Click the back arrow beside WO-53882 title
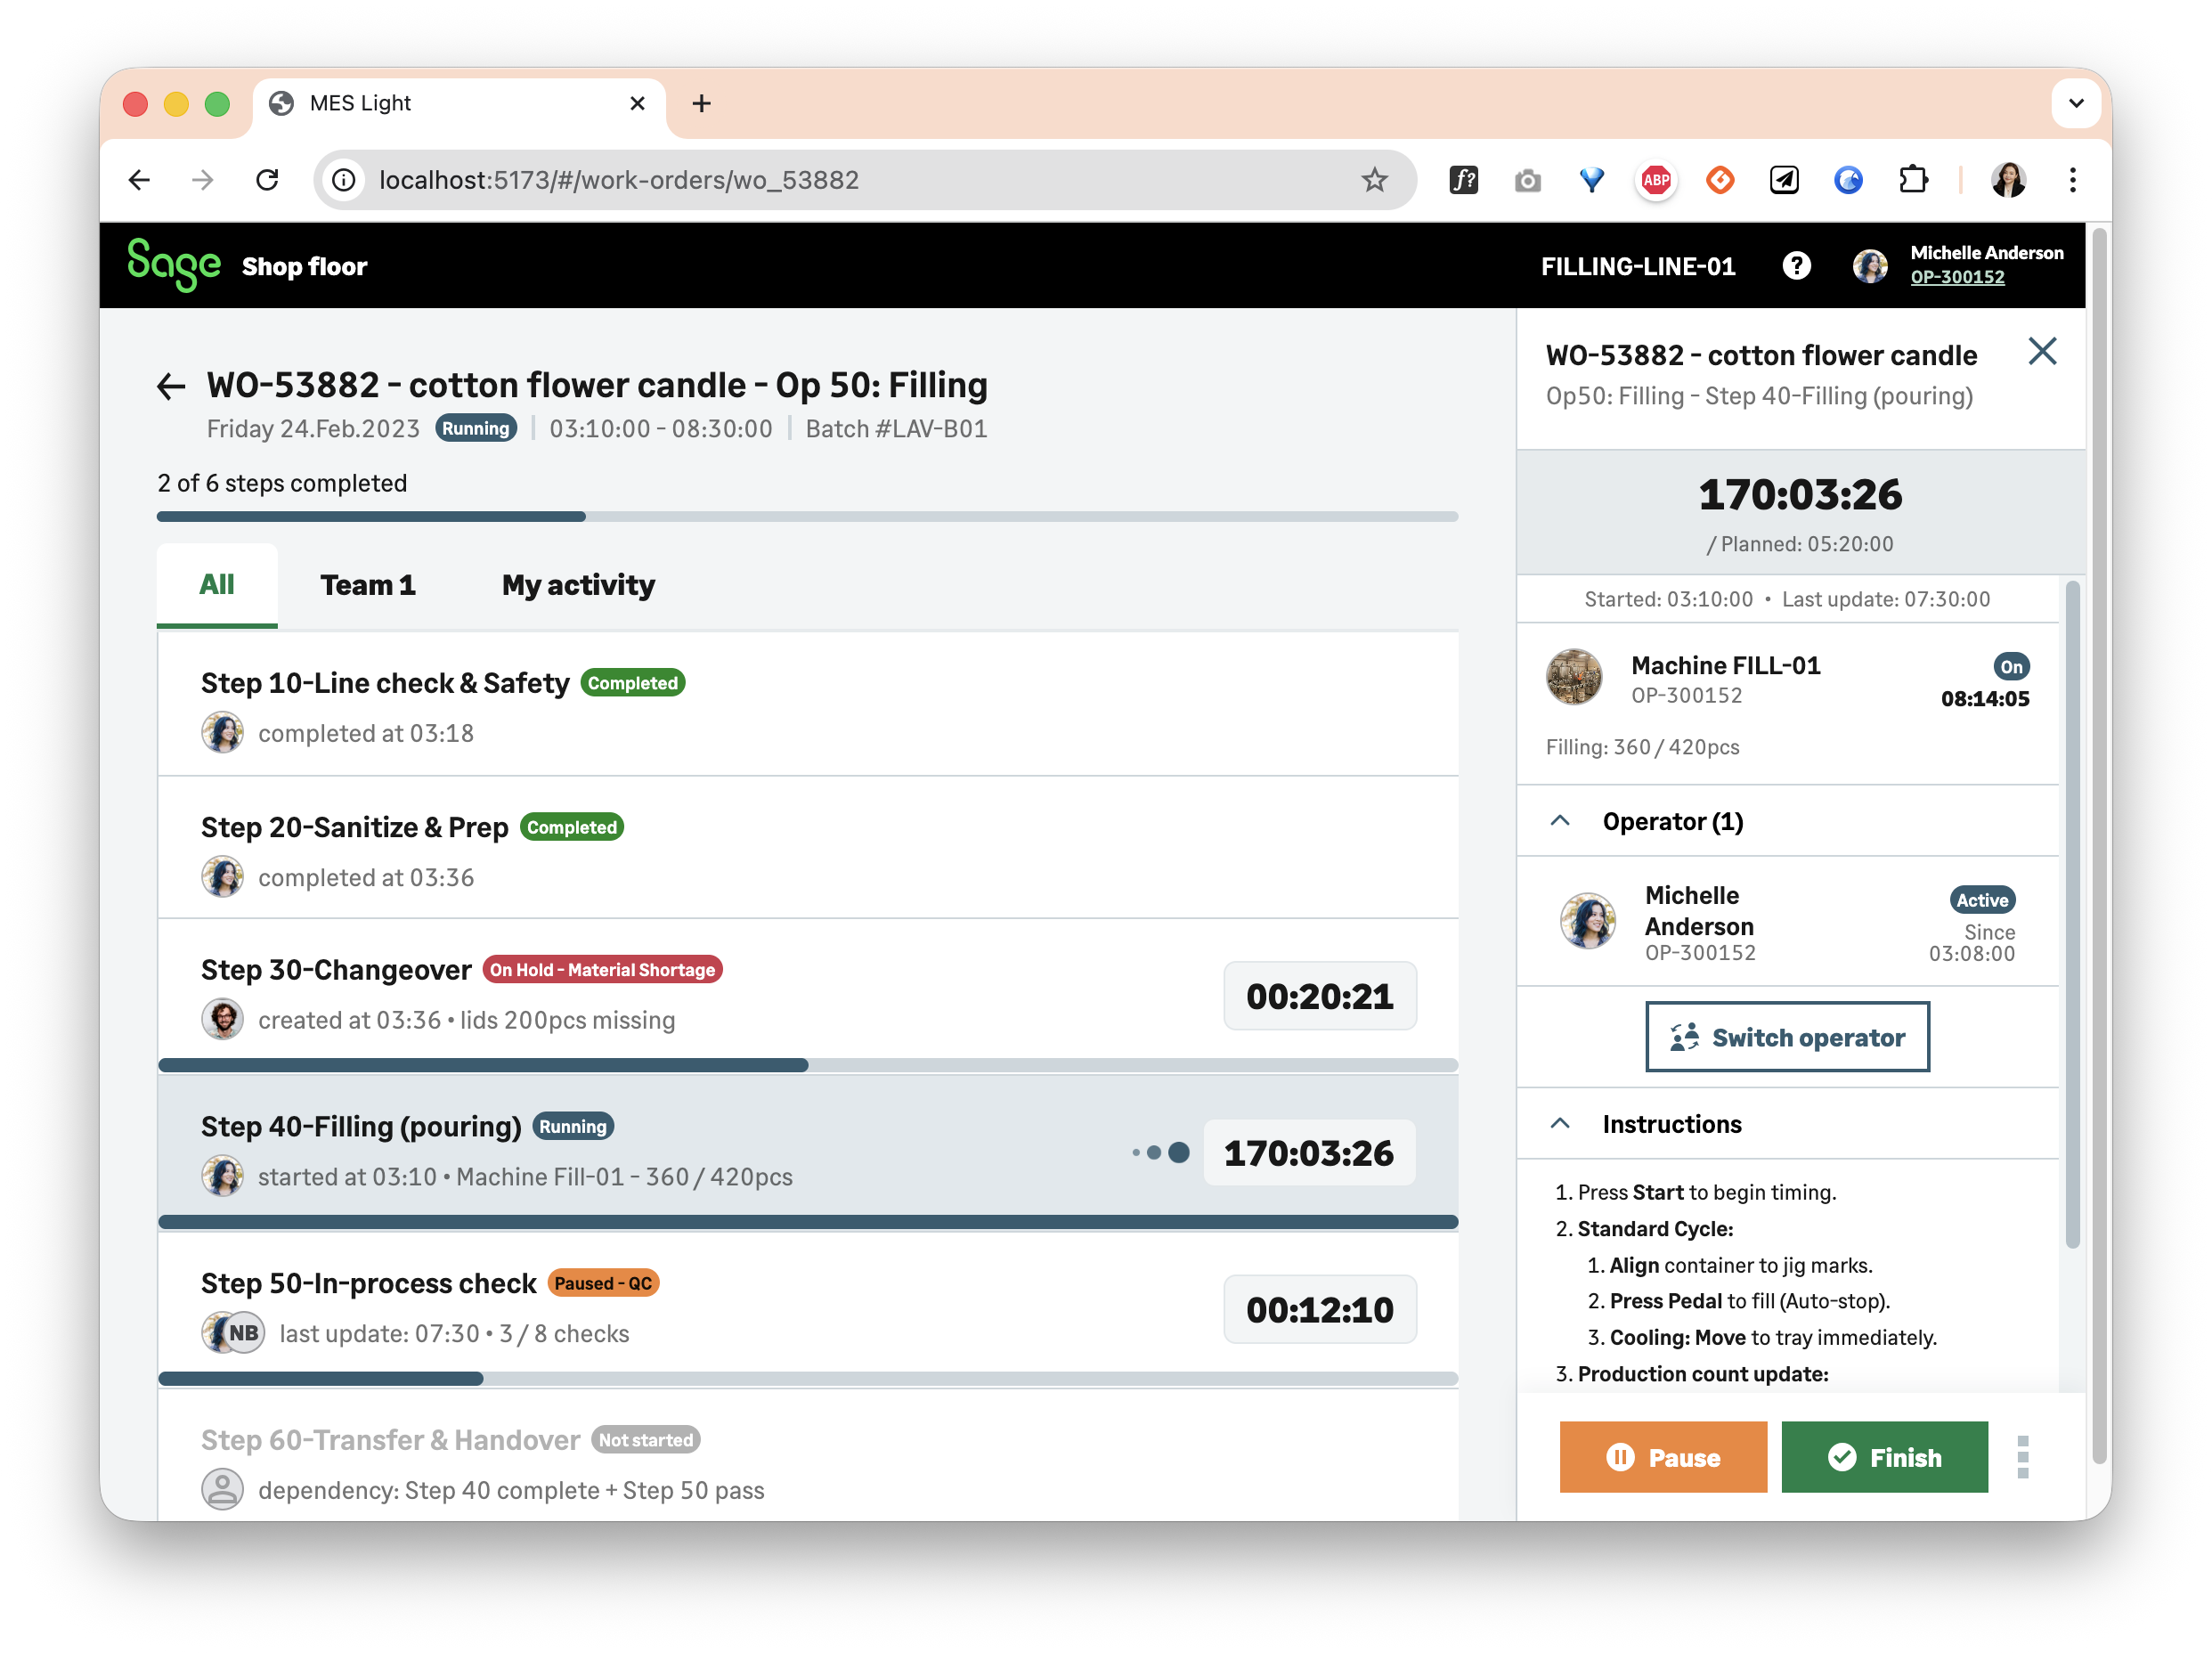The image size is (2212, 1653). [171, 386]
